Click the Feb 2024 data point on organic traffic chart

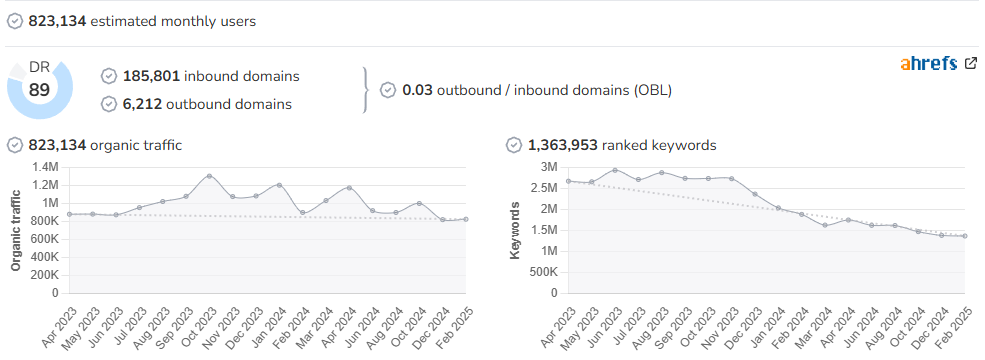point(303,212)
